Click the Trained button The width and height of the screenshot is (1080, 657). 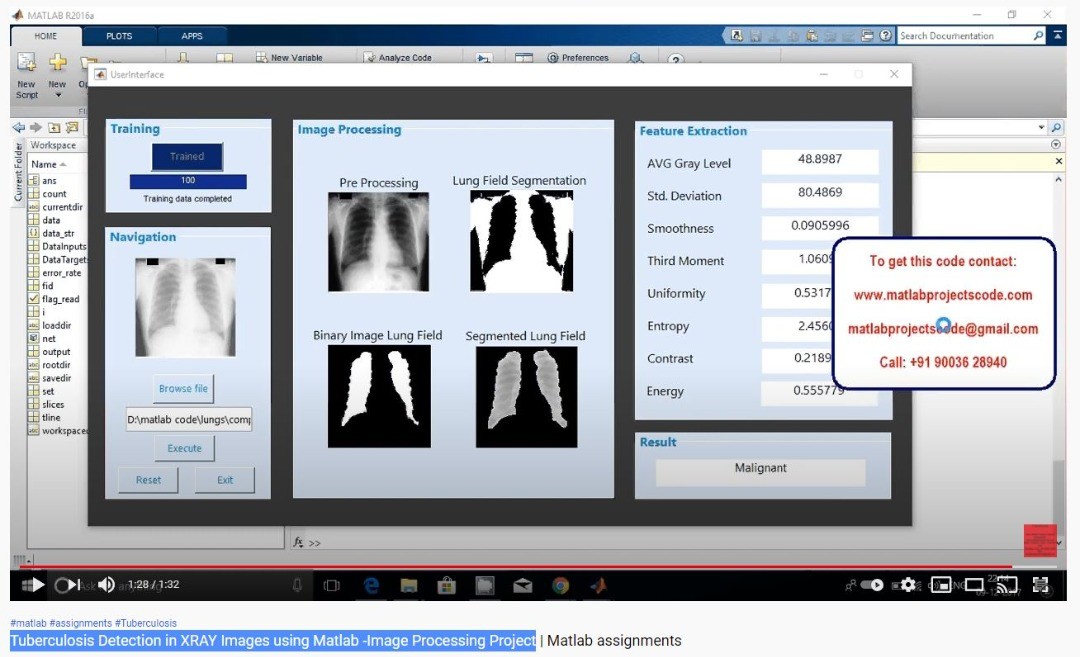point(187,156)
